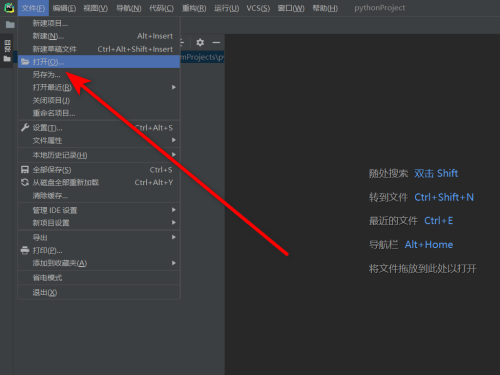Open the 重构(R) menu

click(194, 8)
